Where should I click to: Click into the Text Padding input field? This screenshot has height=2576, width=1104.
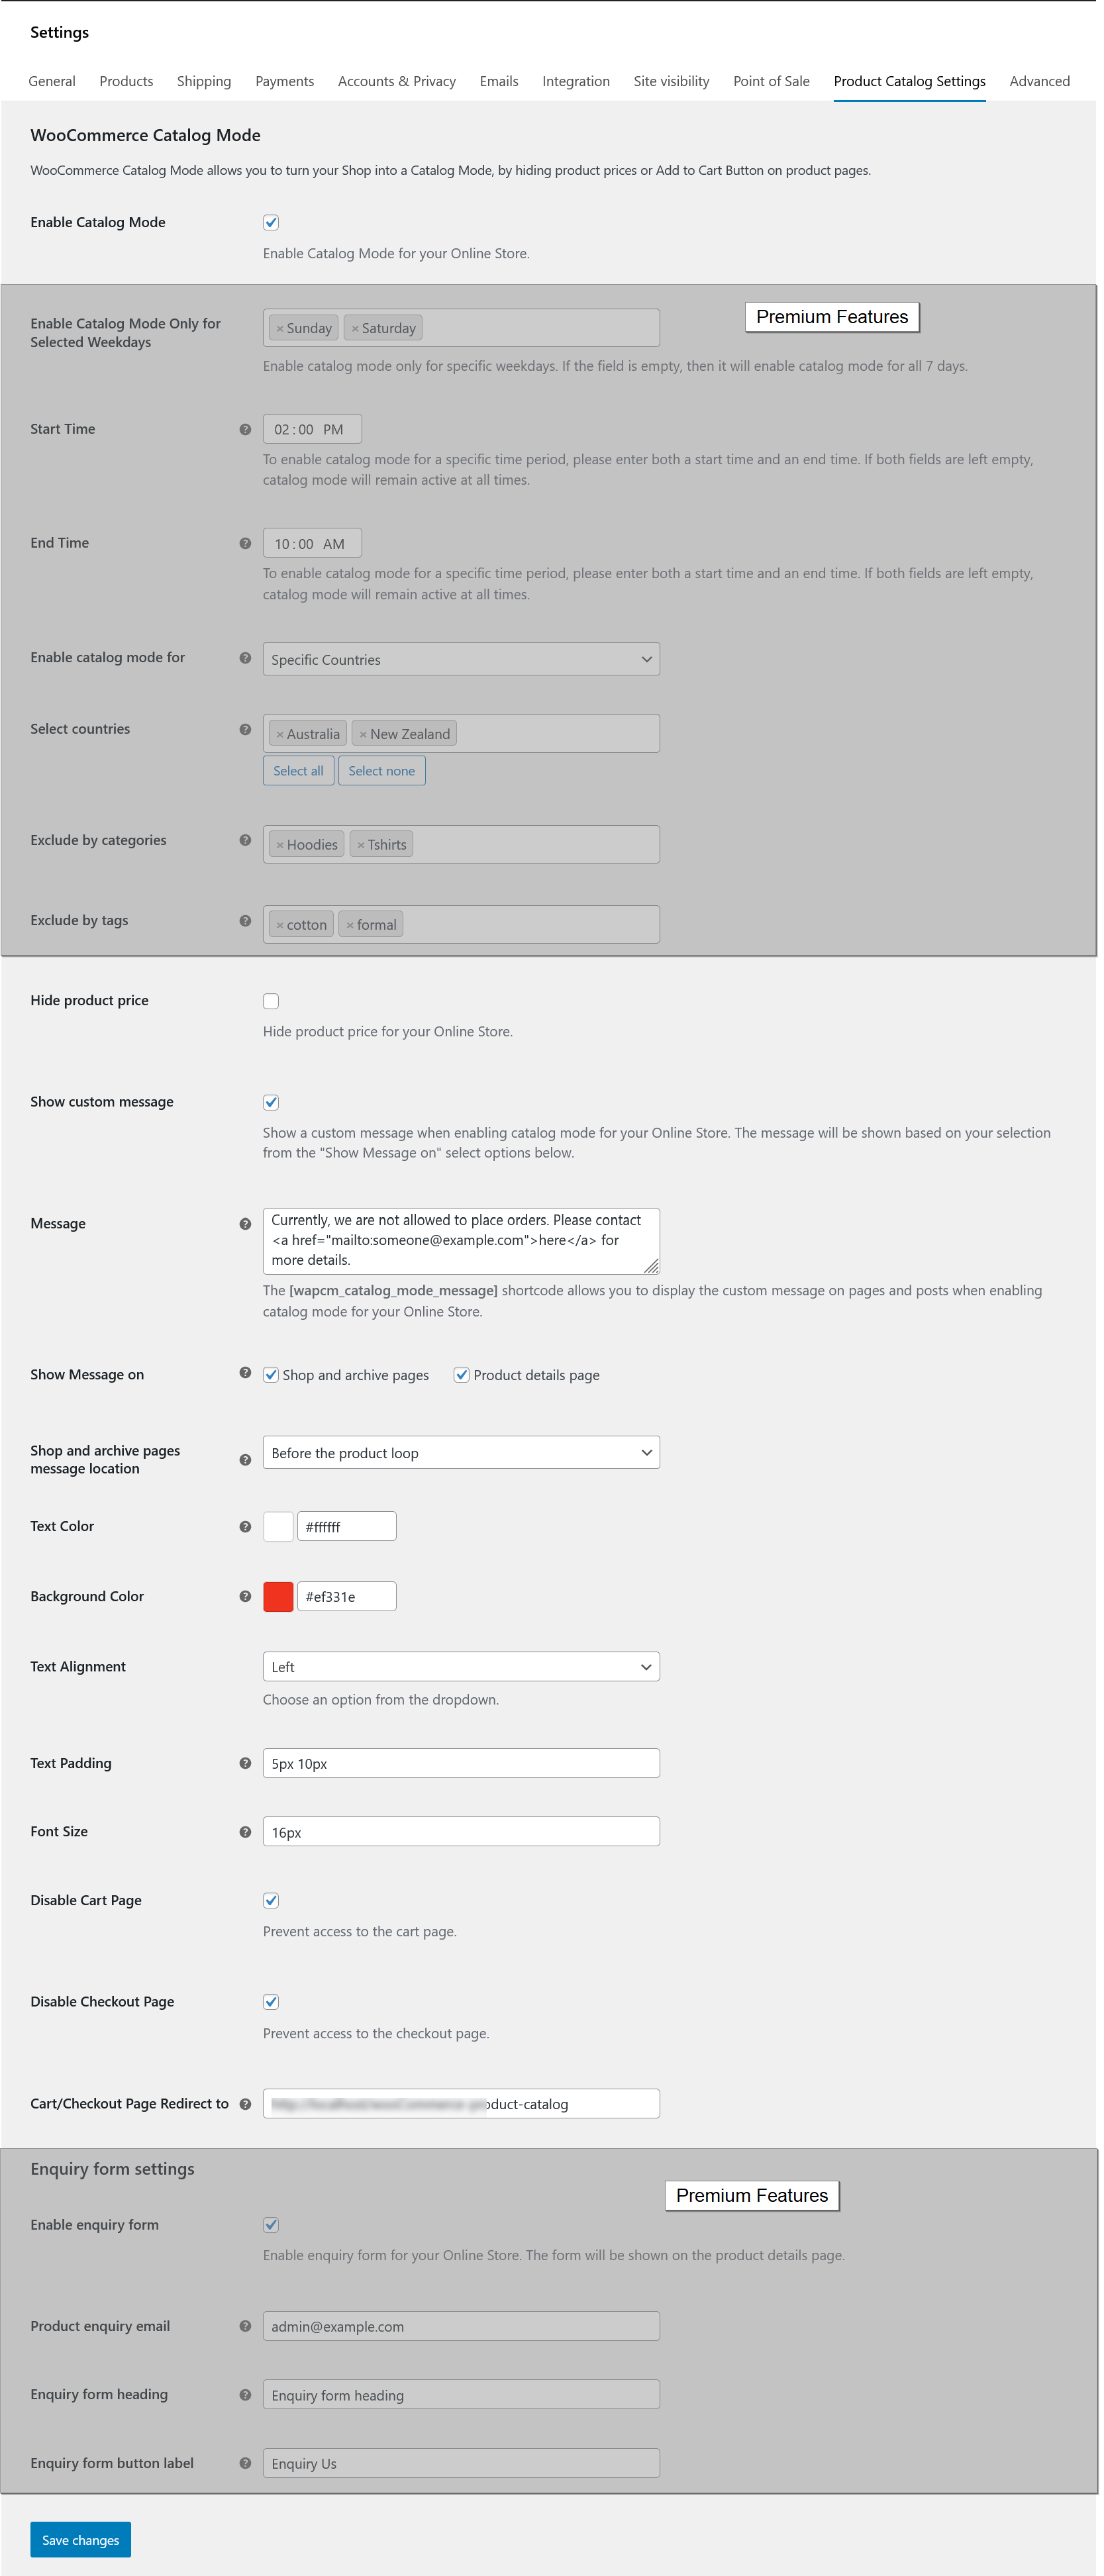(461, 1764)
